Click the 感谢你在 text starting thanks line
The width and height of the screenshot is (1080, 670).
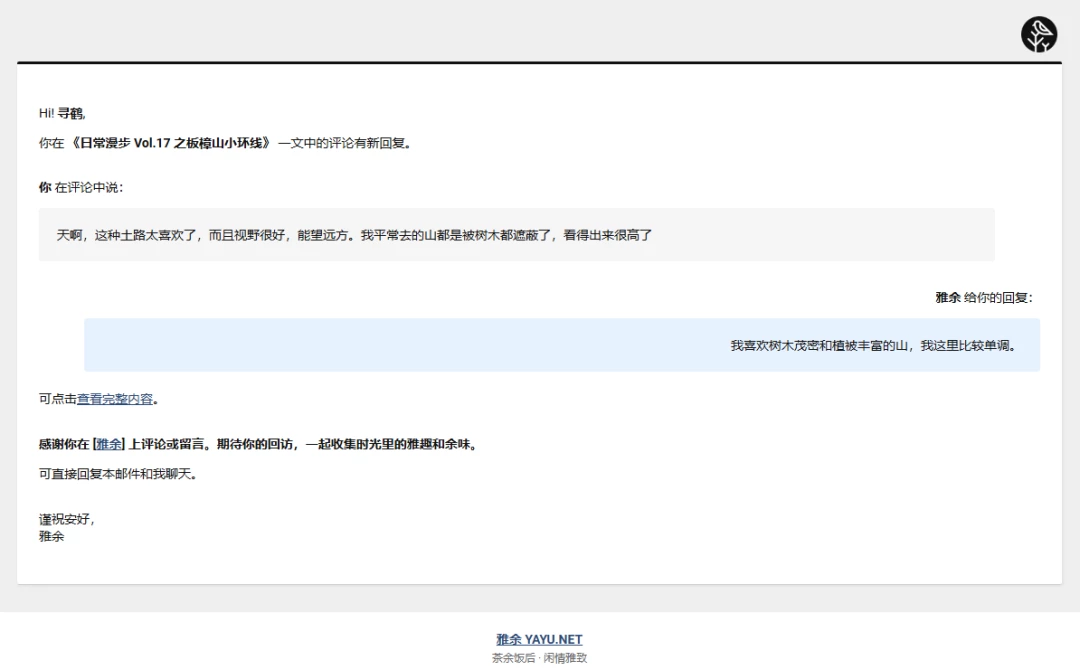64,444
